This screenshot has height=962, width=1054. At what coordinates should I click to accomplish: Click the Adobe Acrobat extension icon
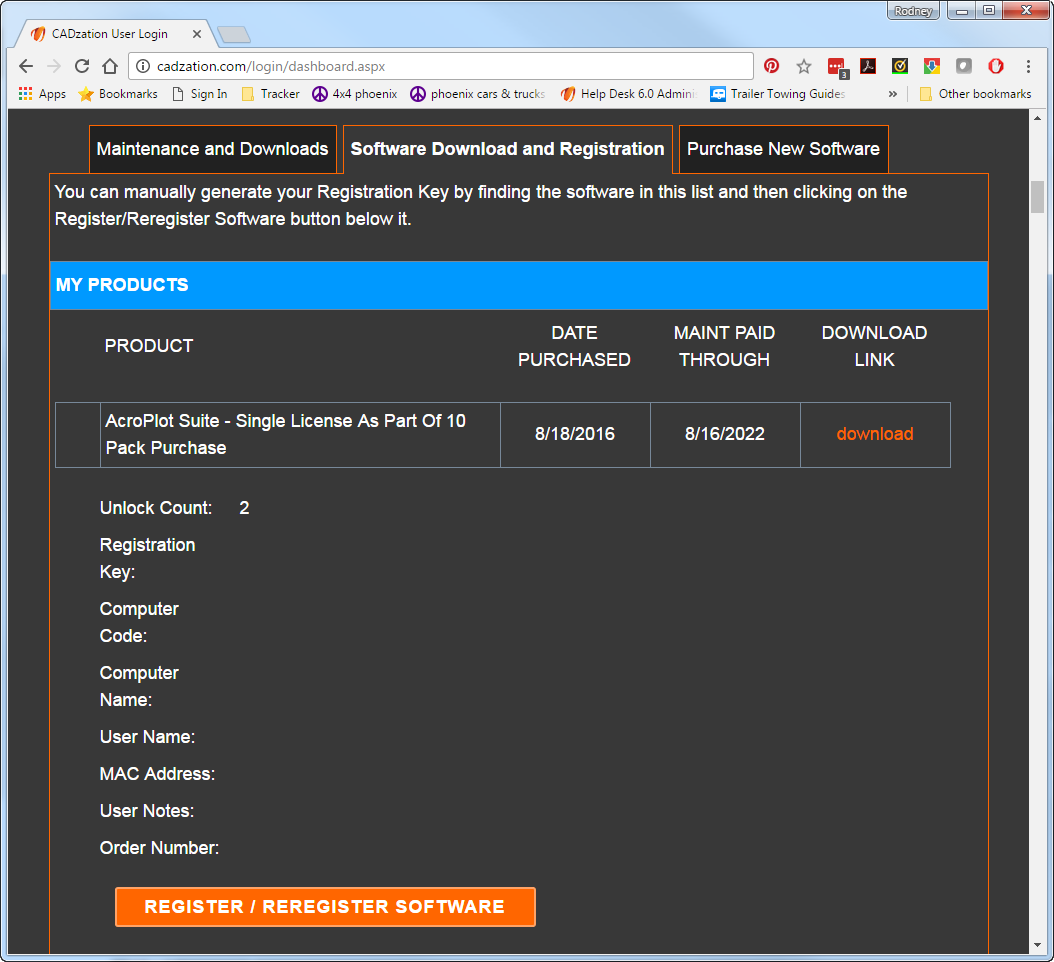click(x=868, y=66)
